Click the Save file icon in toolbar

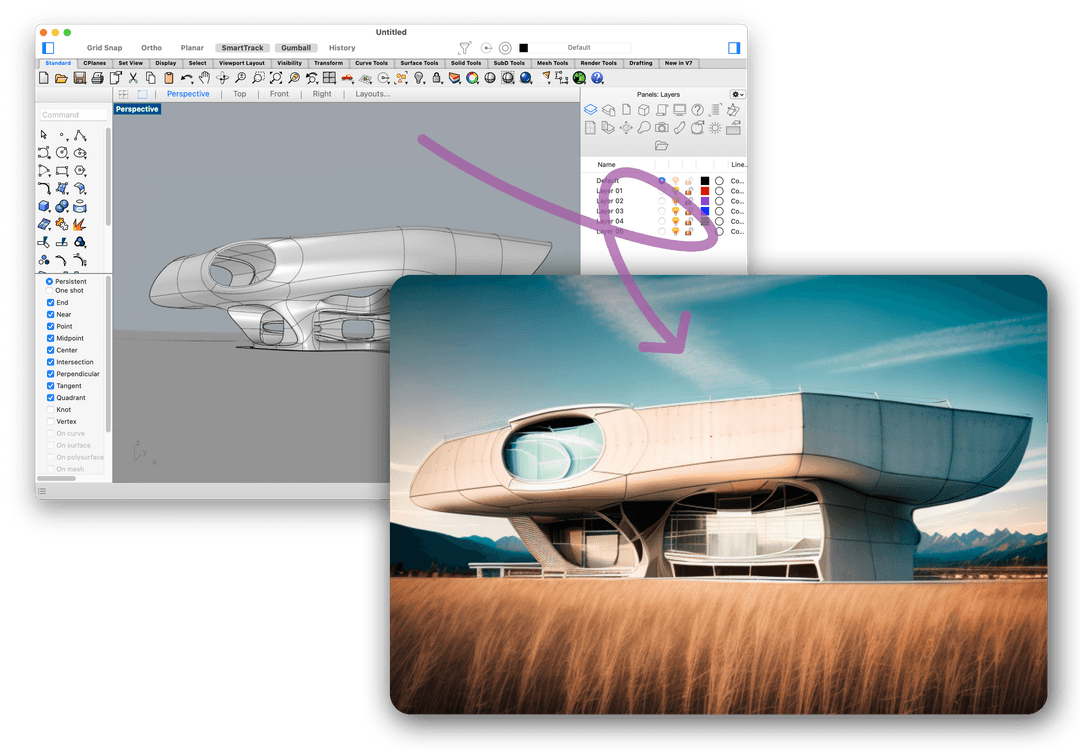(79, 78)
